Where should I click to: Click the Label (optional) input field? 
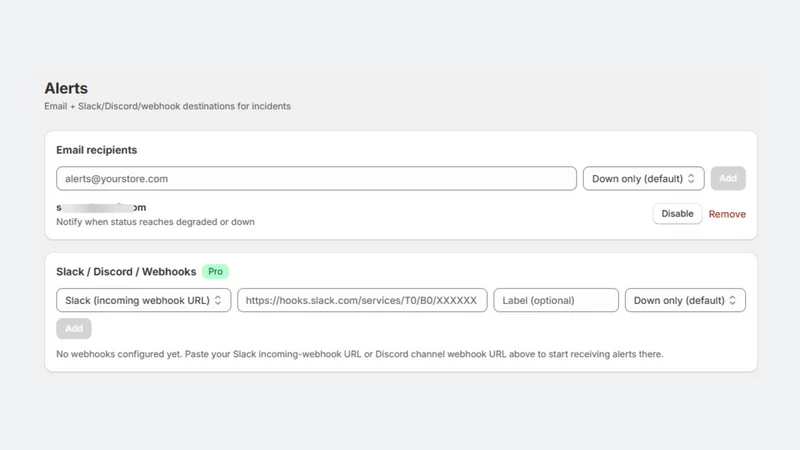pos(556,301)
